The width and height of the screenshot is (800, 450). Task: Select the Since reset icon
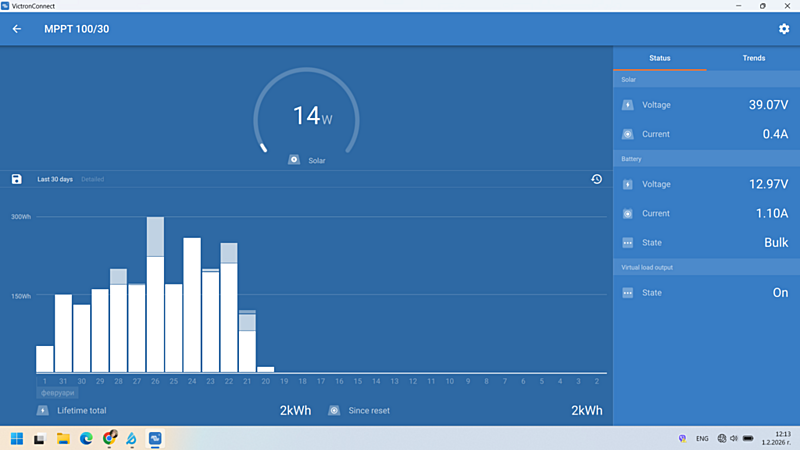coord(334,410)
